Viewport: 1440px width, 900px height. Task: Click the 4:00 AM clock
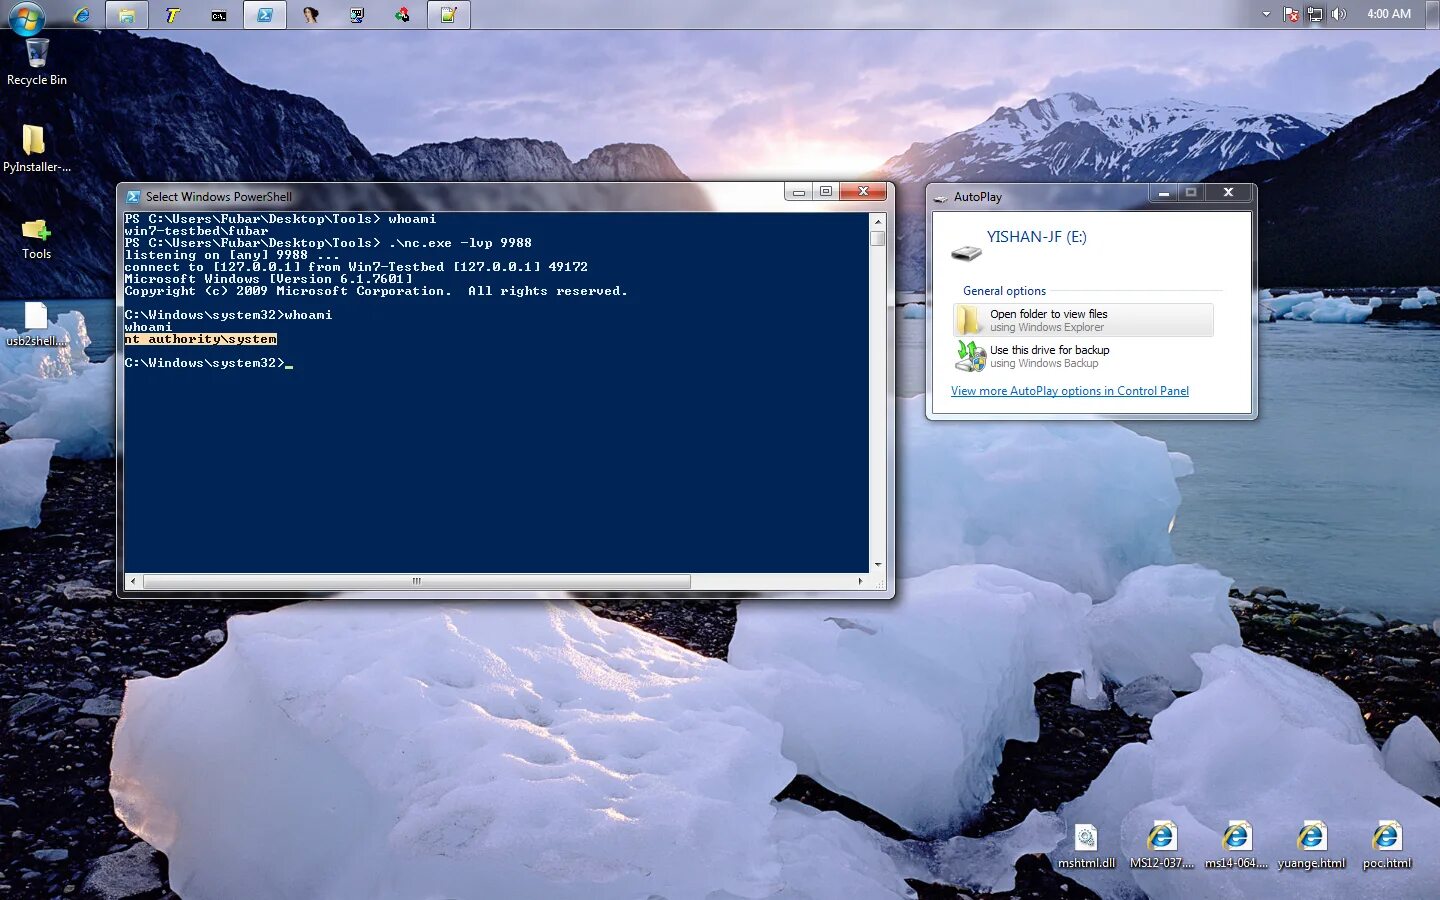(1389, 14)
